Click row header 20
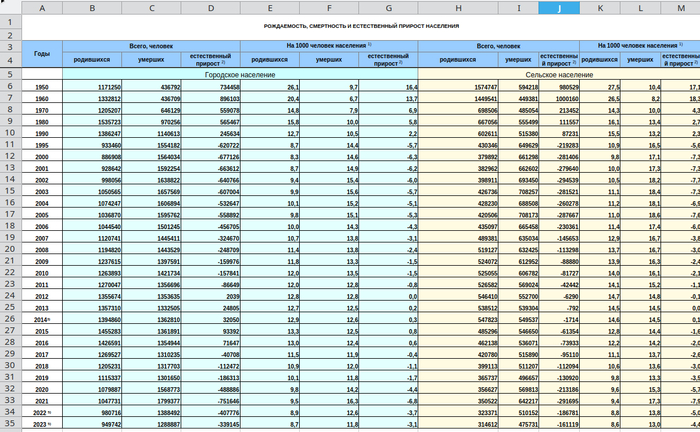The height and width of the screenshot is (432, 700). 10,249
